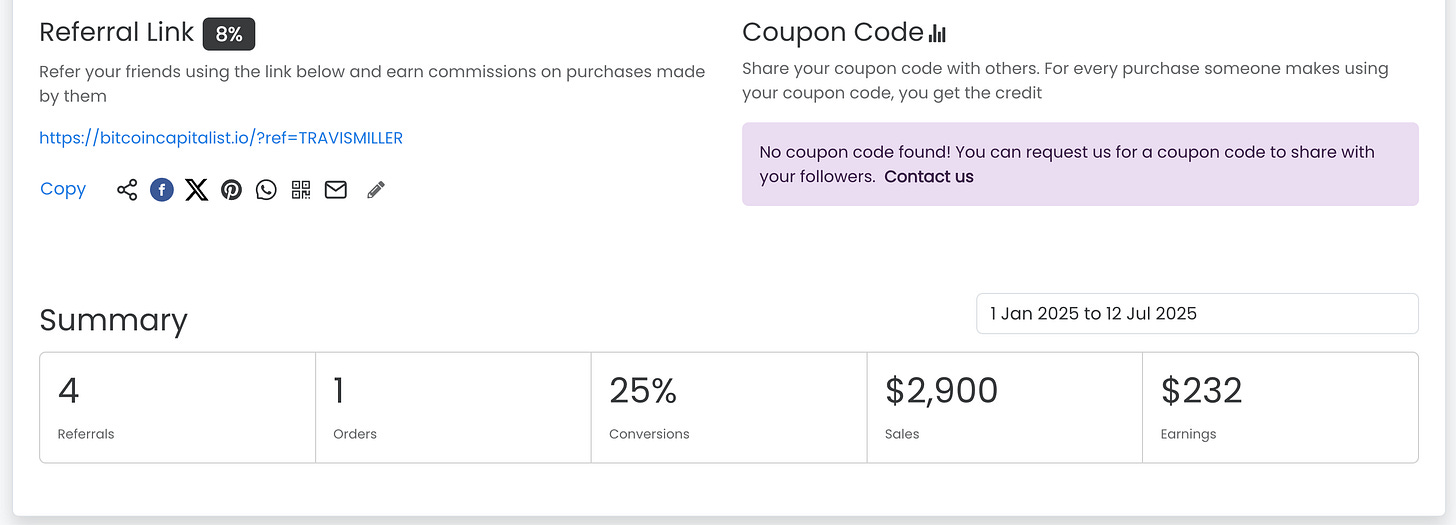Select the $232 Earnings card
Image resolution: width=1456 pixels, height=525 pixels.
click(x=1280, y=407)
